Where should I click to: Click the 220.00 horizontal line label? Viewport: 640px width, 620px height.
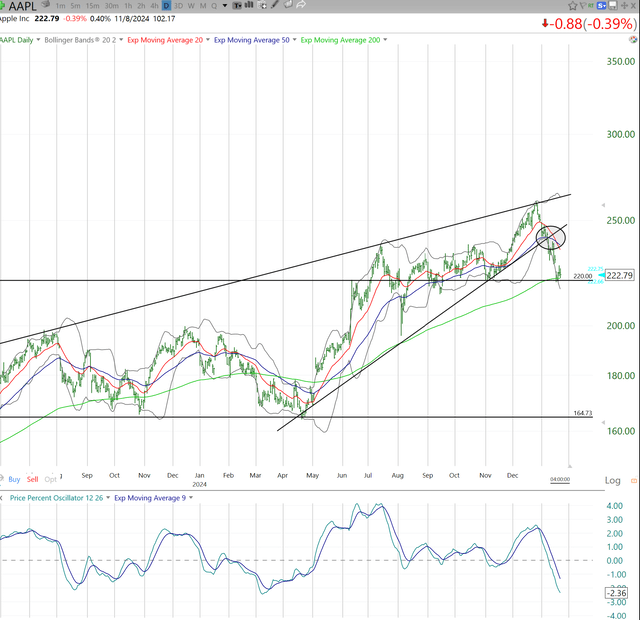pos(582,276)
